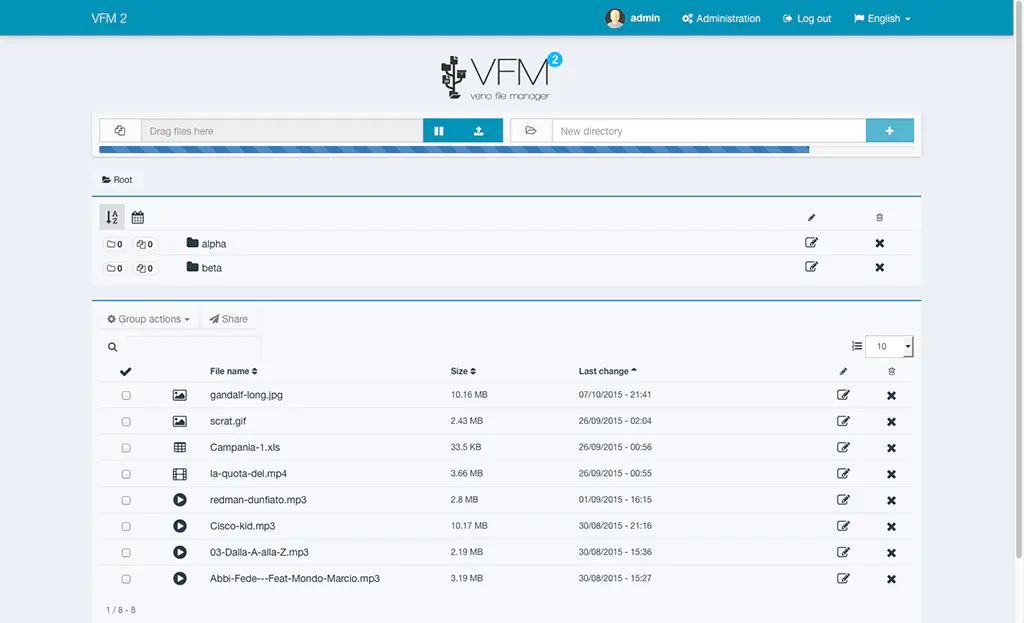Pause the upload with the pause icon
The width and height of the screenshot is (1024, 623).
pyautogui.click(x=439, y=131)
